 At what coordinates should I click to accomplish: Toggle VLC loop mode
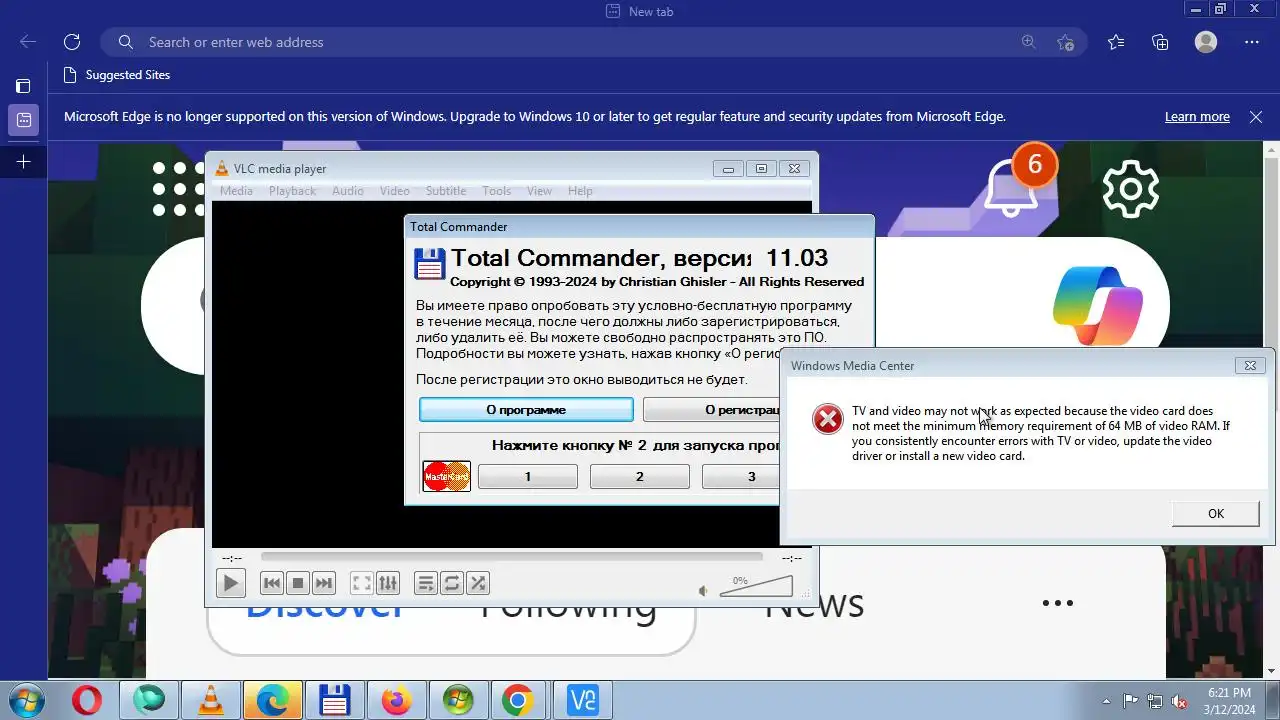tap(452, 583)
